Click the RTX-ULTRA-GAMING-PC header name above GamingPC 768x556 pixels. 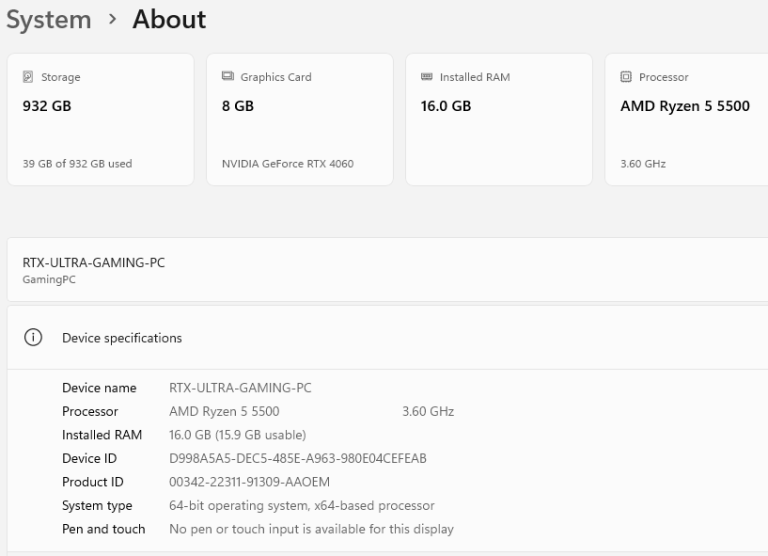coord(94,263)
